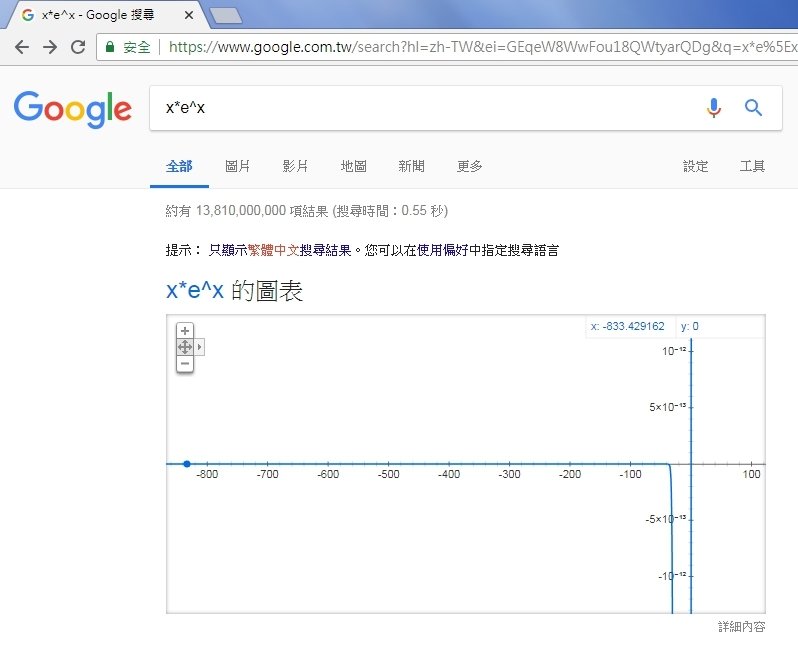Image resolution: width=798 pixels, height=651 pixels.
Task: Click the blue x*e^x graph title
Action: [x=194, y=291]
